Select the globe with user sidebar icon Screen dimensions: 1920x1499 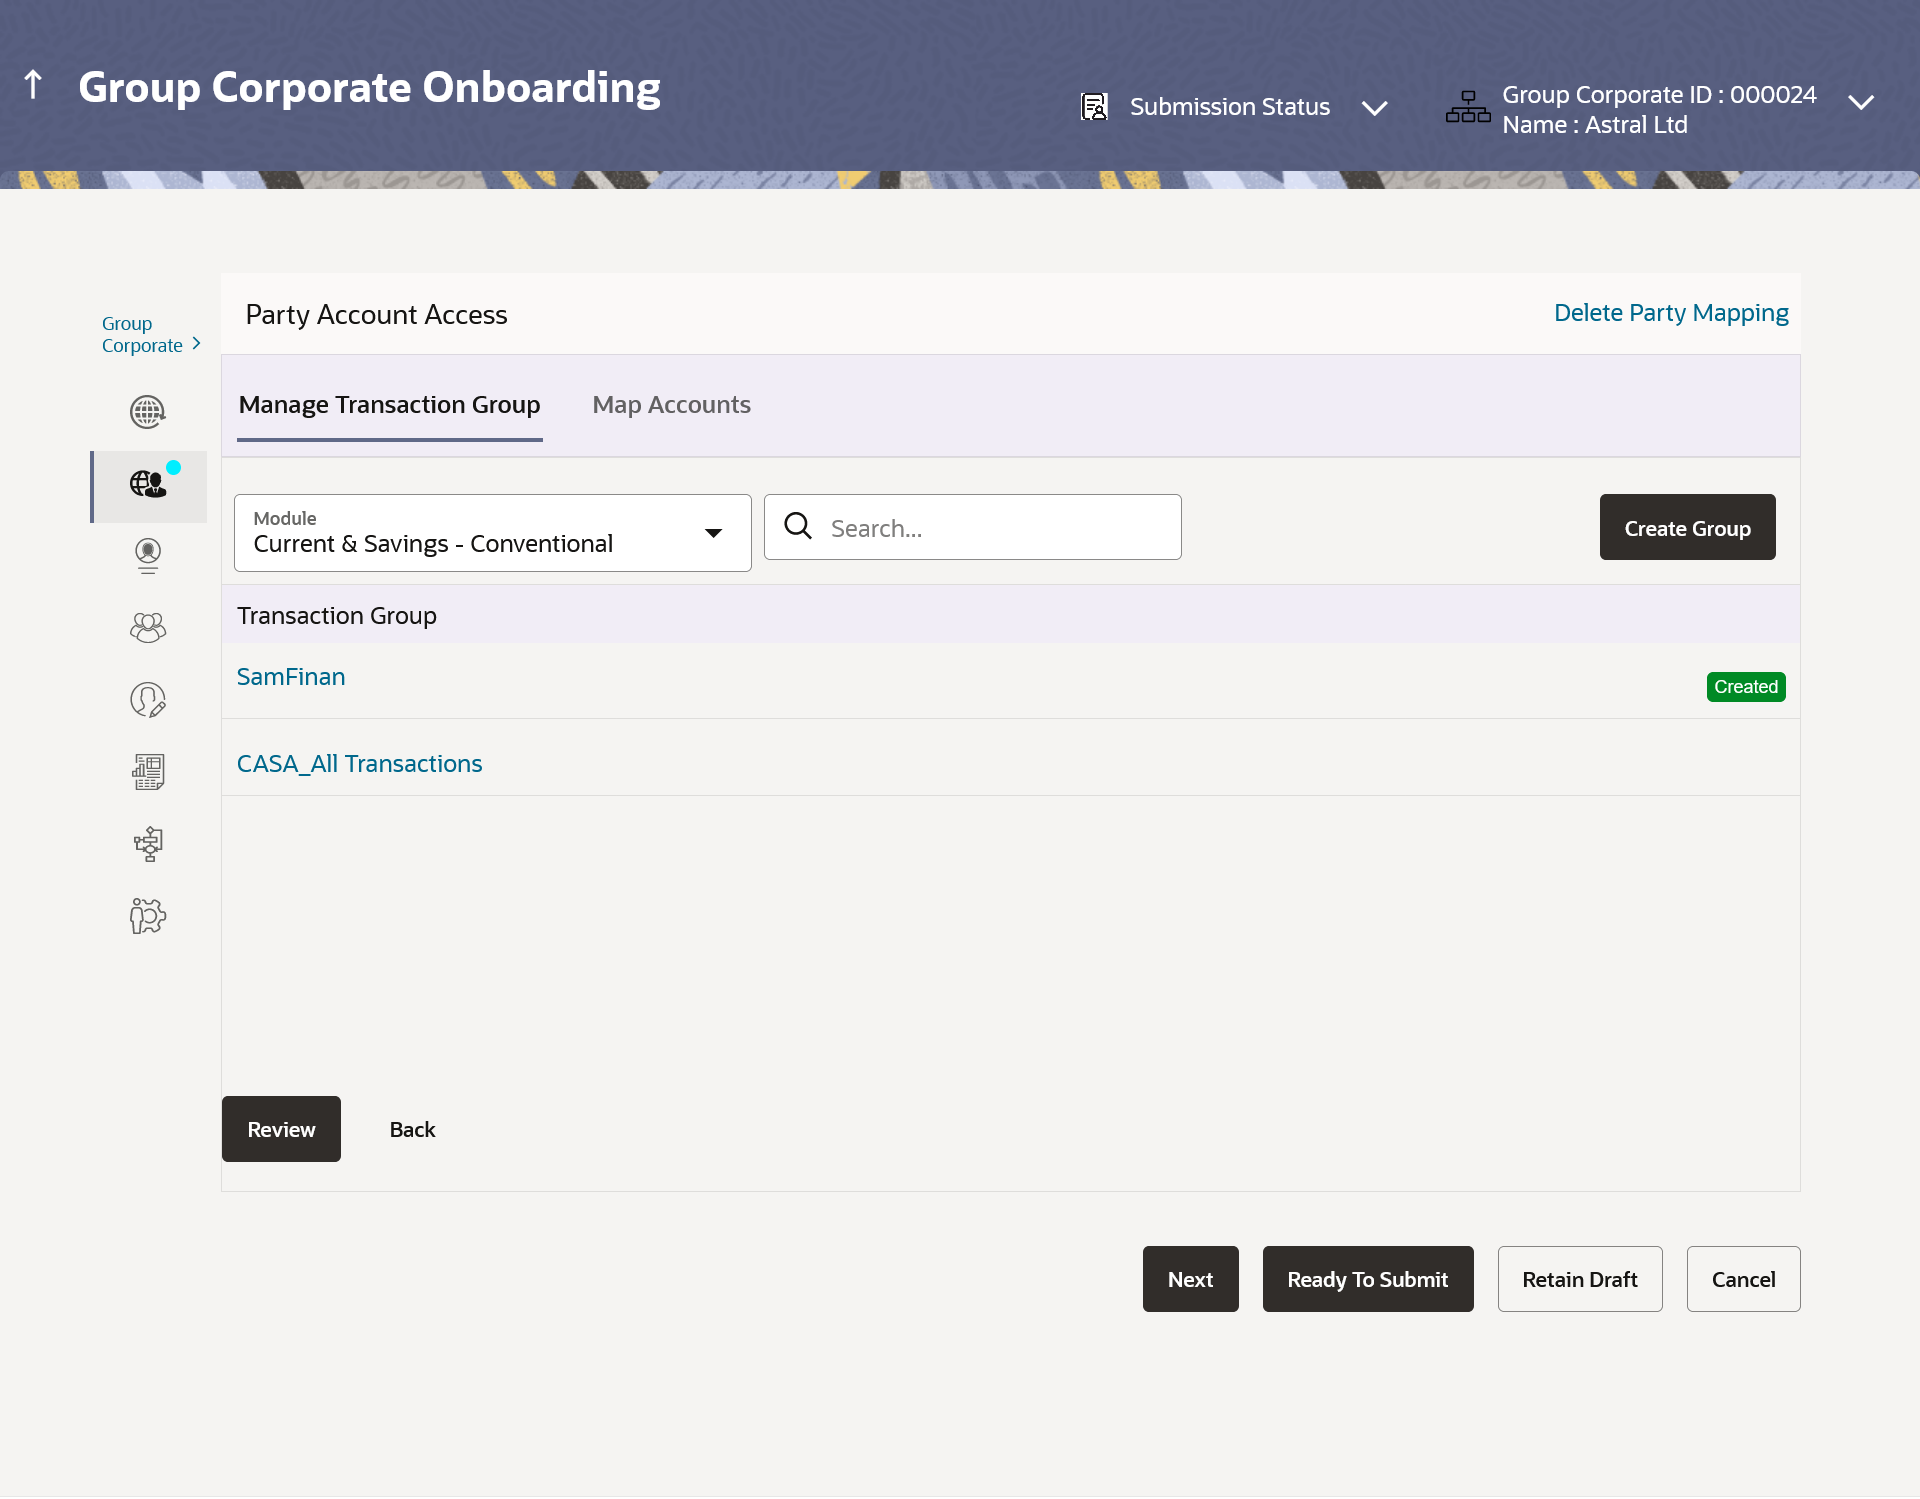coord(148,485)
